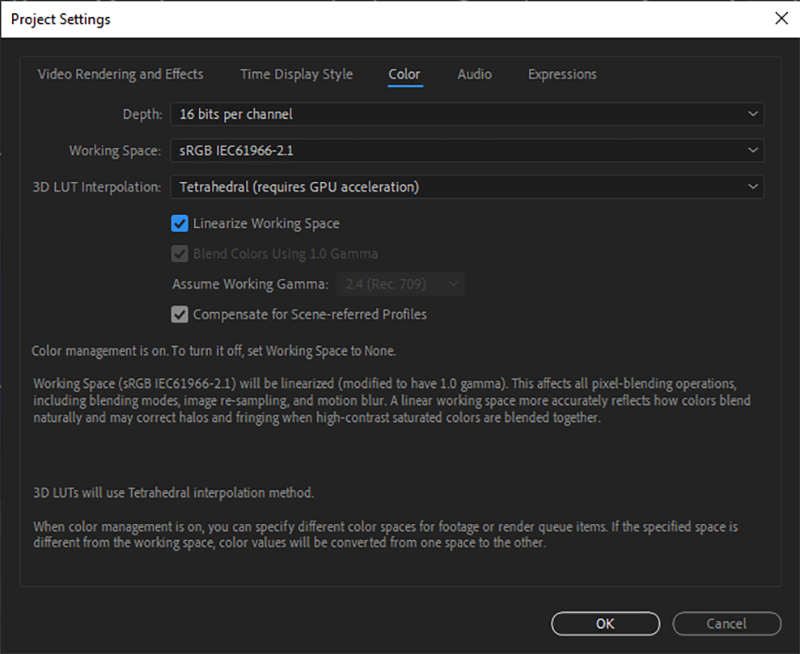Click the chevron on 3D LUT Interpolation field
This screenshot has height=654, width=800.
coord(752,186)
